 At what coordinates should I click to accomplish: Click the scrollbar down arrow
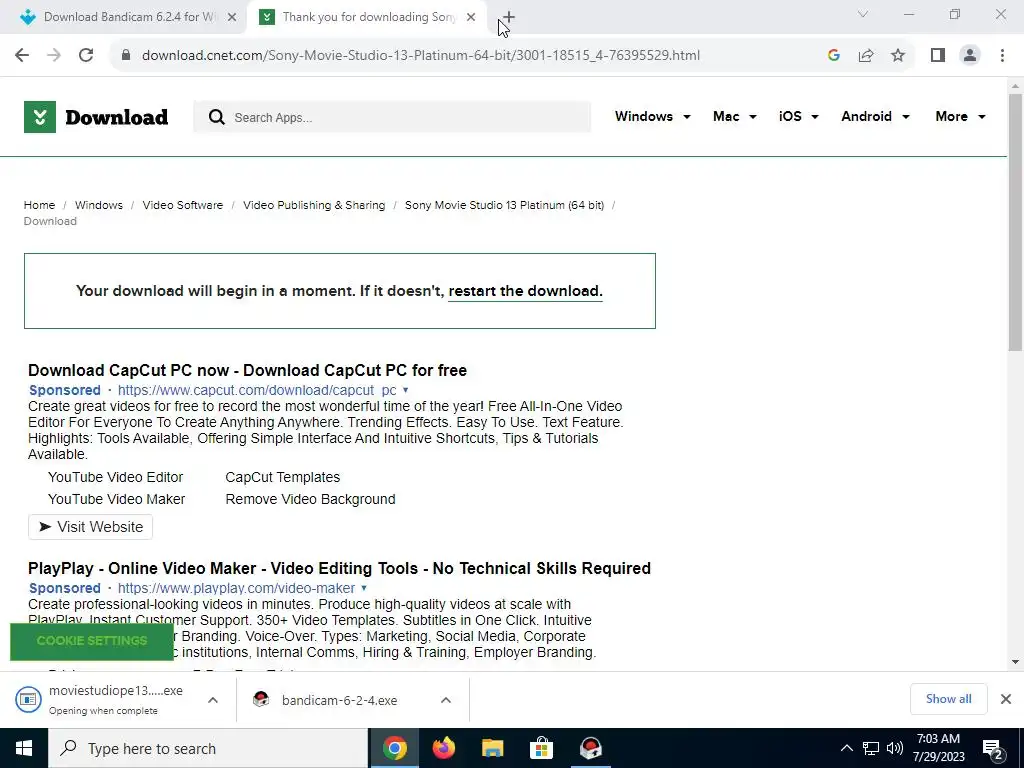pos(1015,662)
